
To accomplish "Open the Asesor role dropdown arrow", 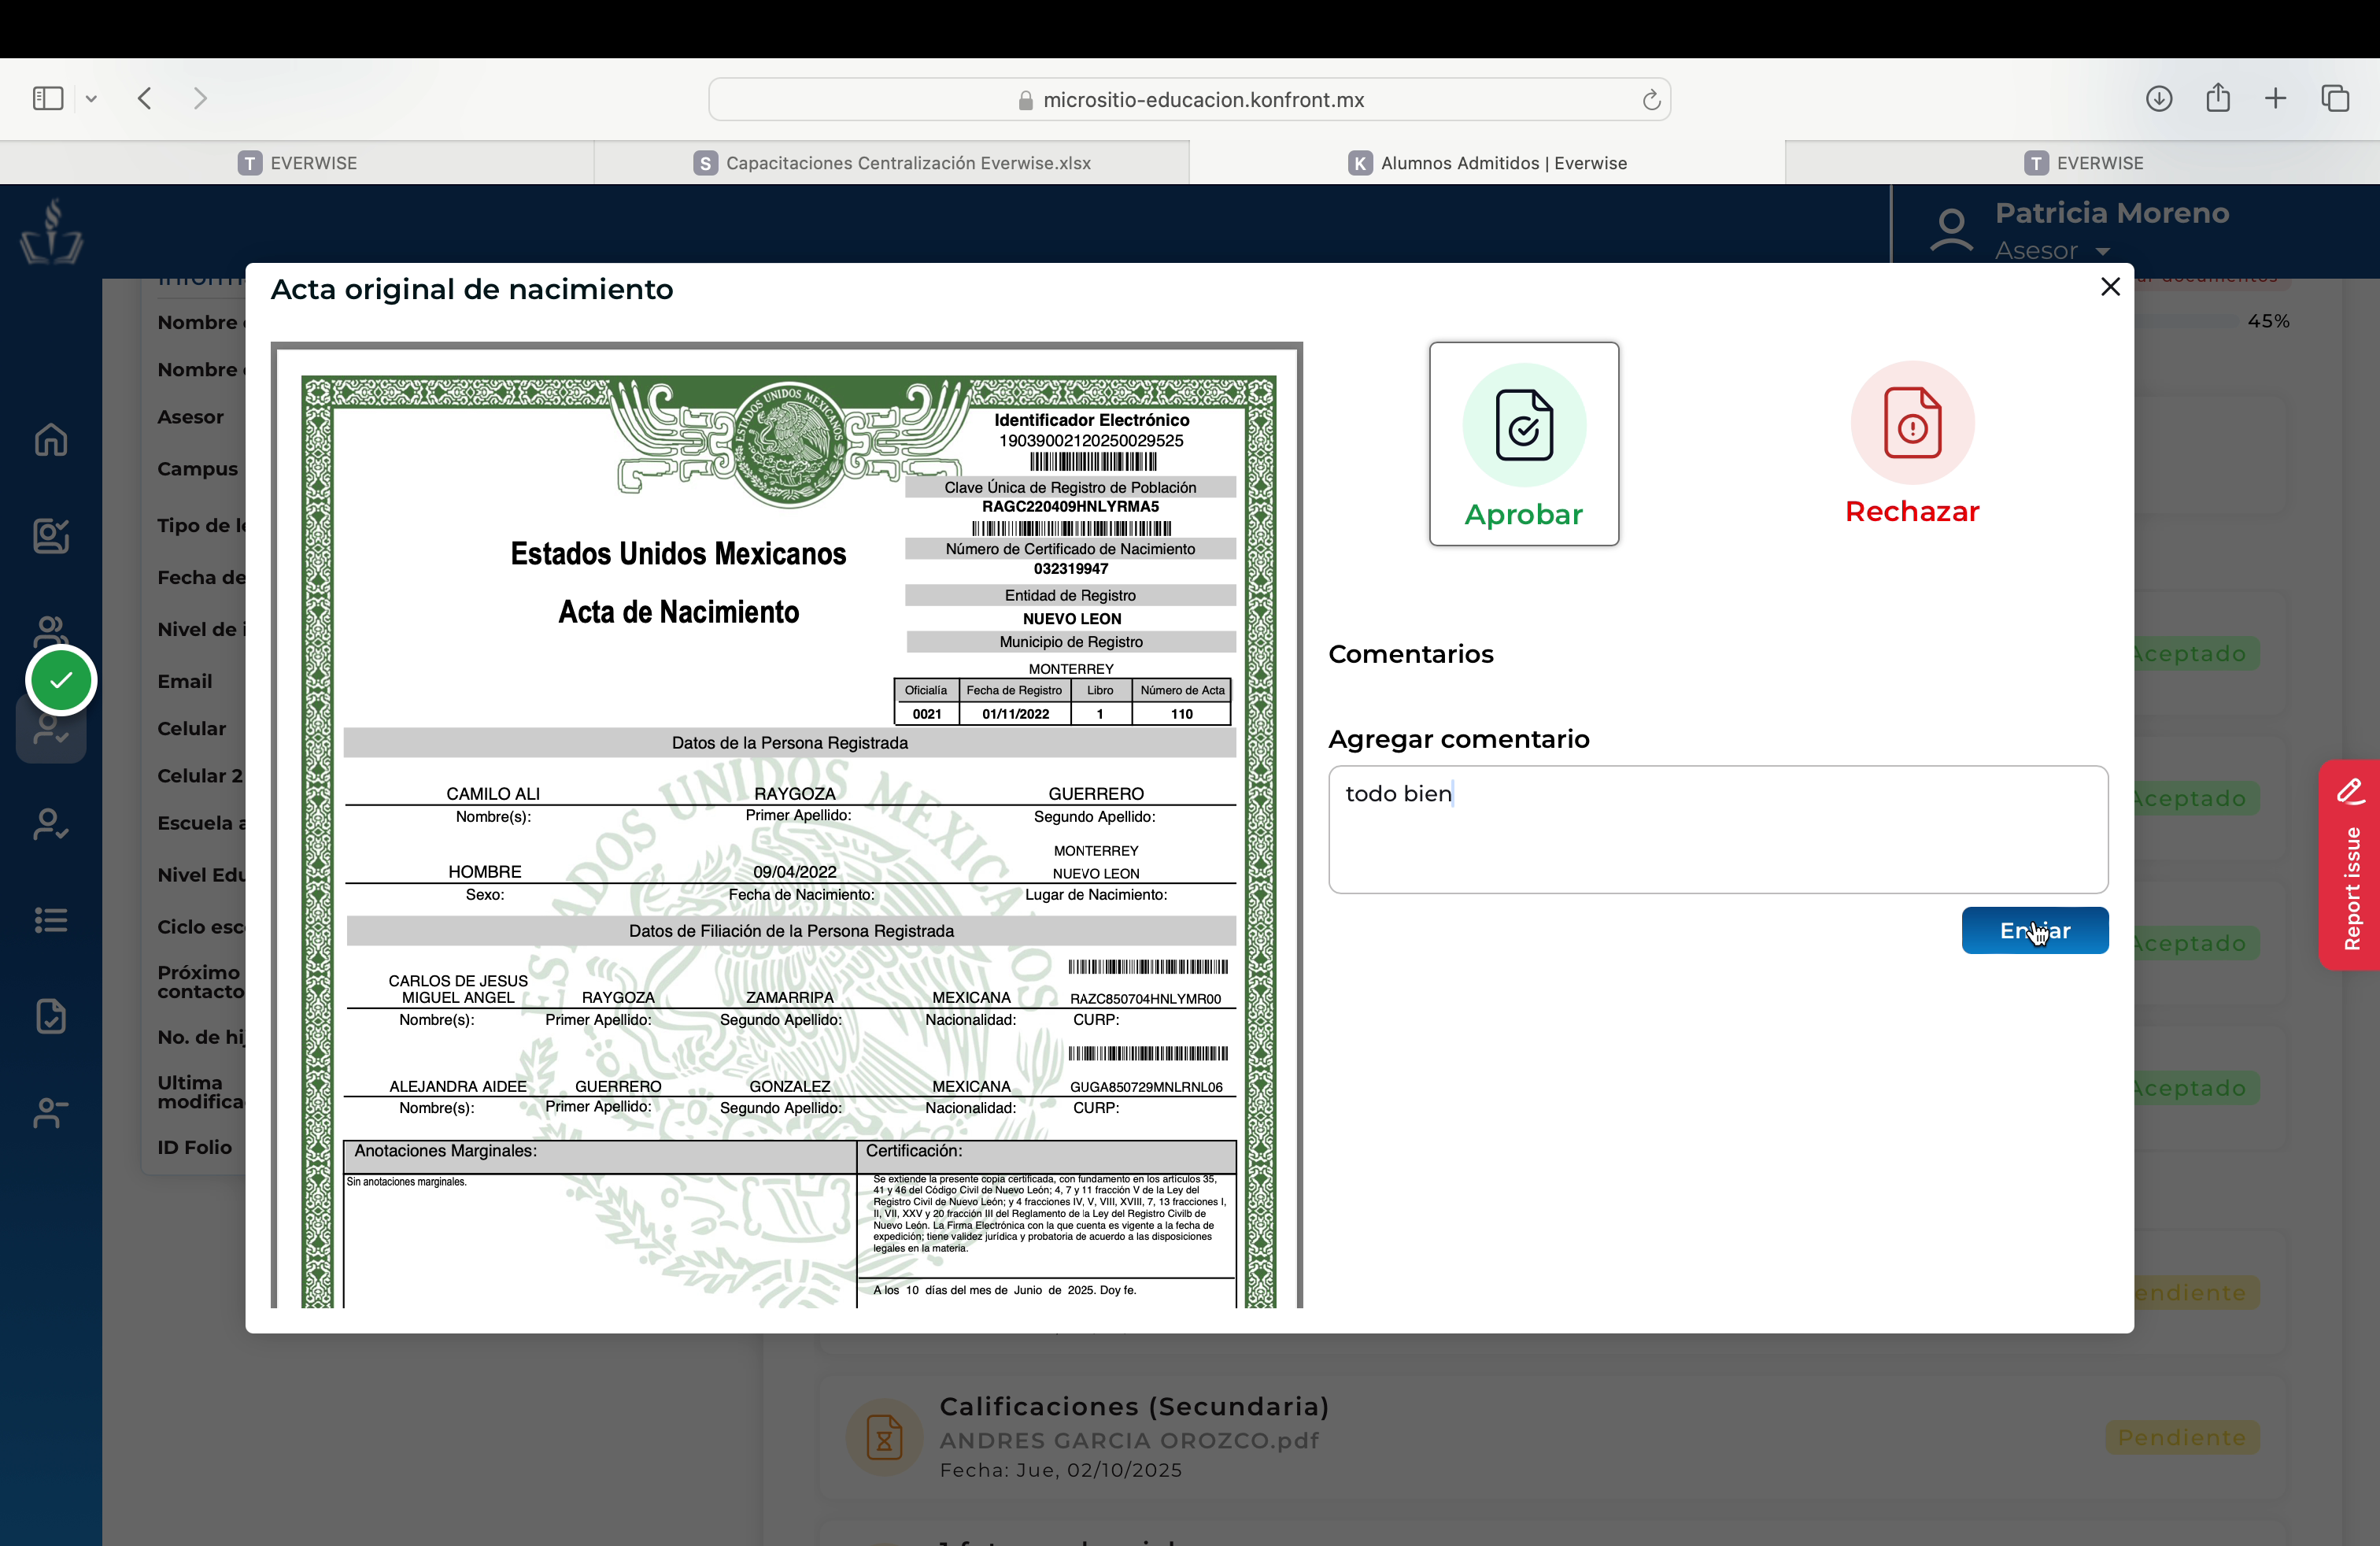I will click(2103, 251).
